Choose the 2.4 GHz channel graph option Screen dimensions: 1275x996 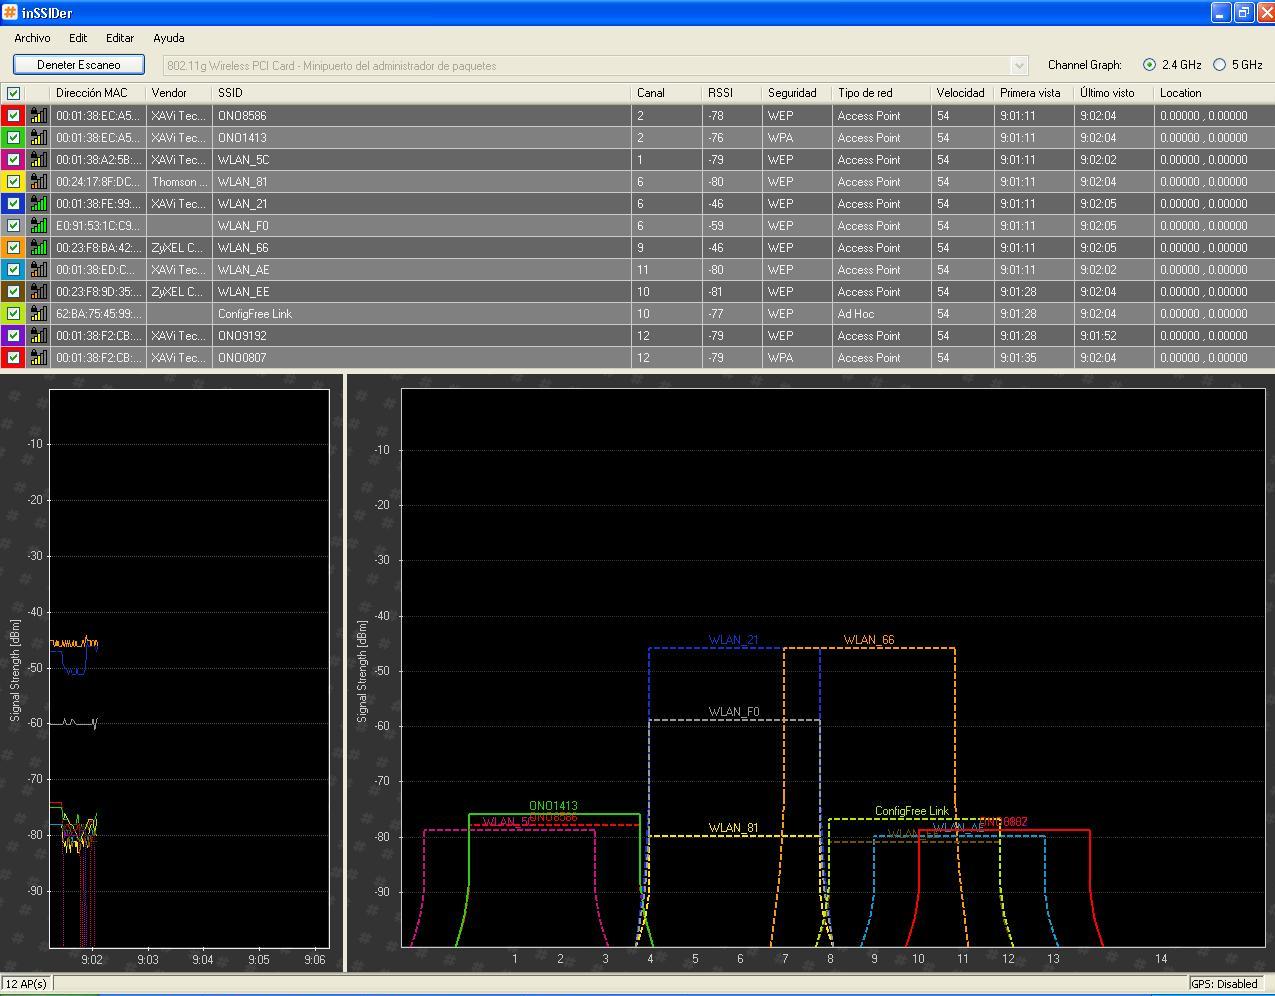point(1149,65)
